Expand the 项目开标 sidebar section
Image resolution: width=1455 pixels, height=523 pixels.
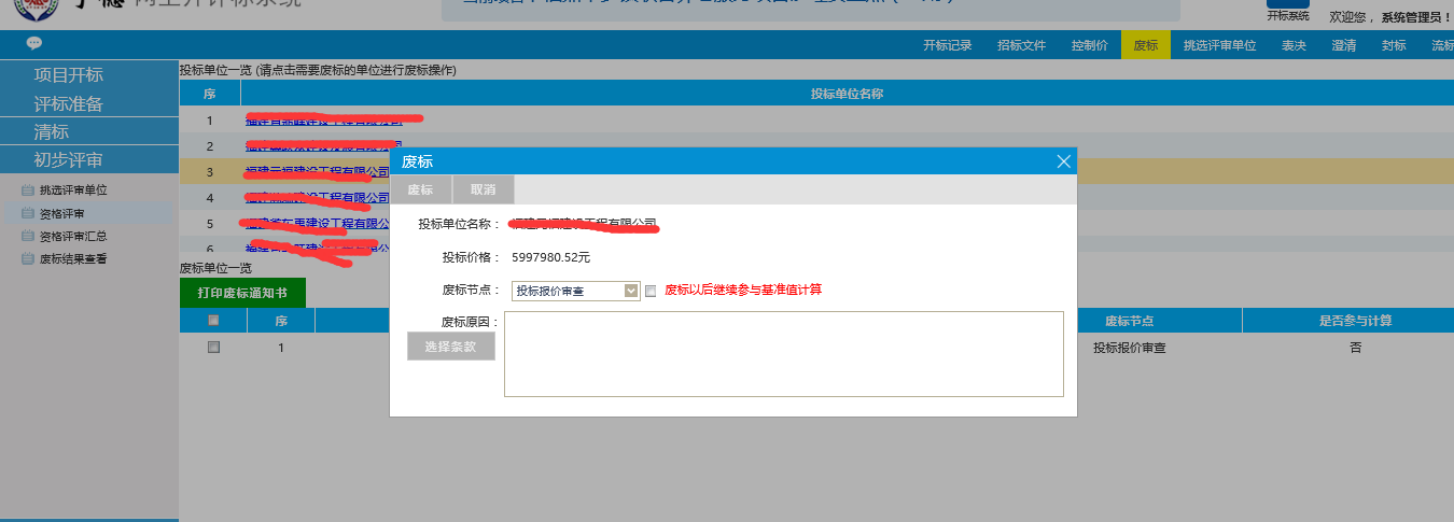coord(68,75)
